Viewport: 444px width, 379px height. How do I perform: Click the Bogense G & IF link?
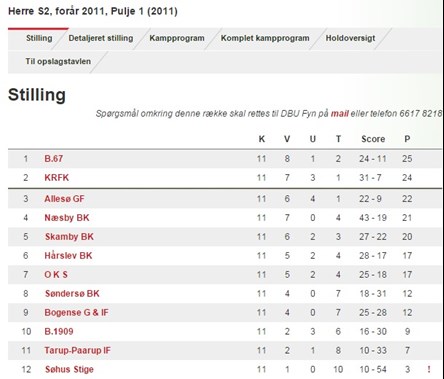point(77,313)
